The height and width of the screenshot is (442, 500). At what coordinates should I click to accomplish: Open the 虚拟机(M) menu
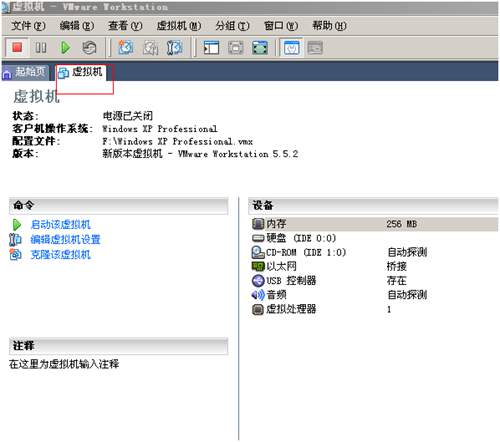pyautogui.click(x=179, y=26)
